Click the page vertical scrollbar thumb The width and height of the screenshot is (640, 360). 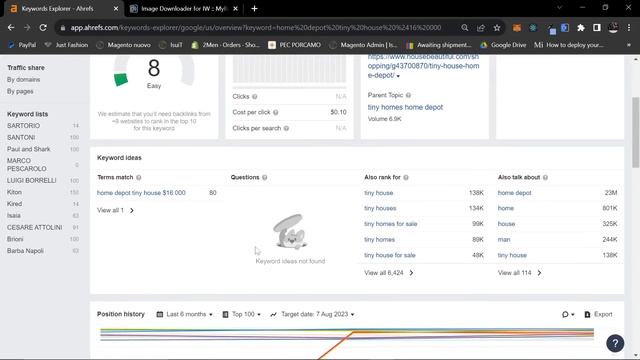636,132
